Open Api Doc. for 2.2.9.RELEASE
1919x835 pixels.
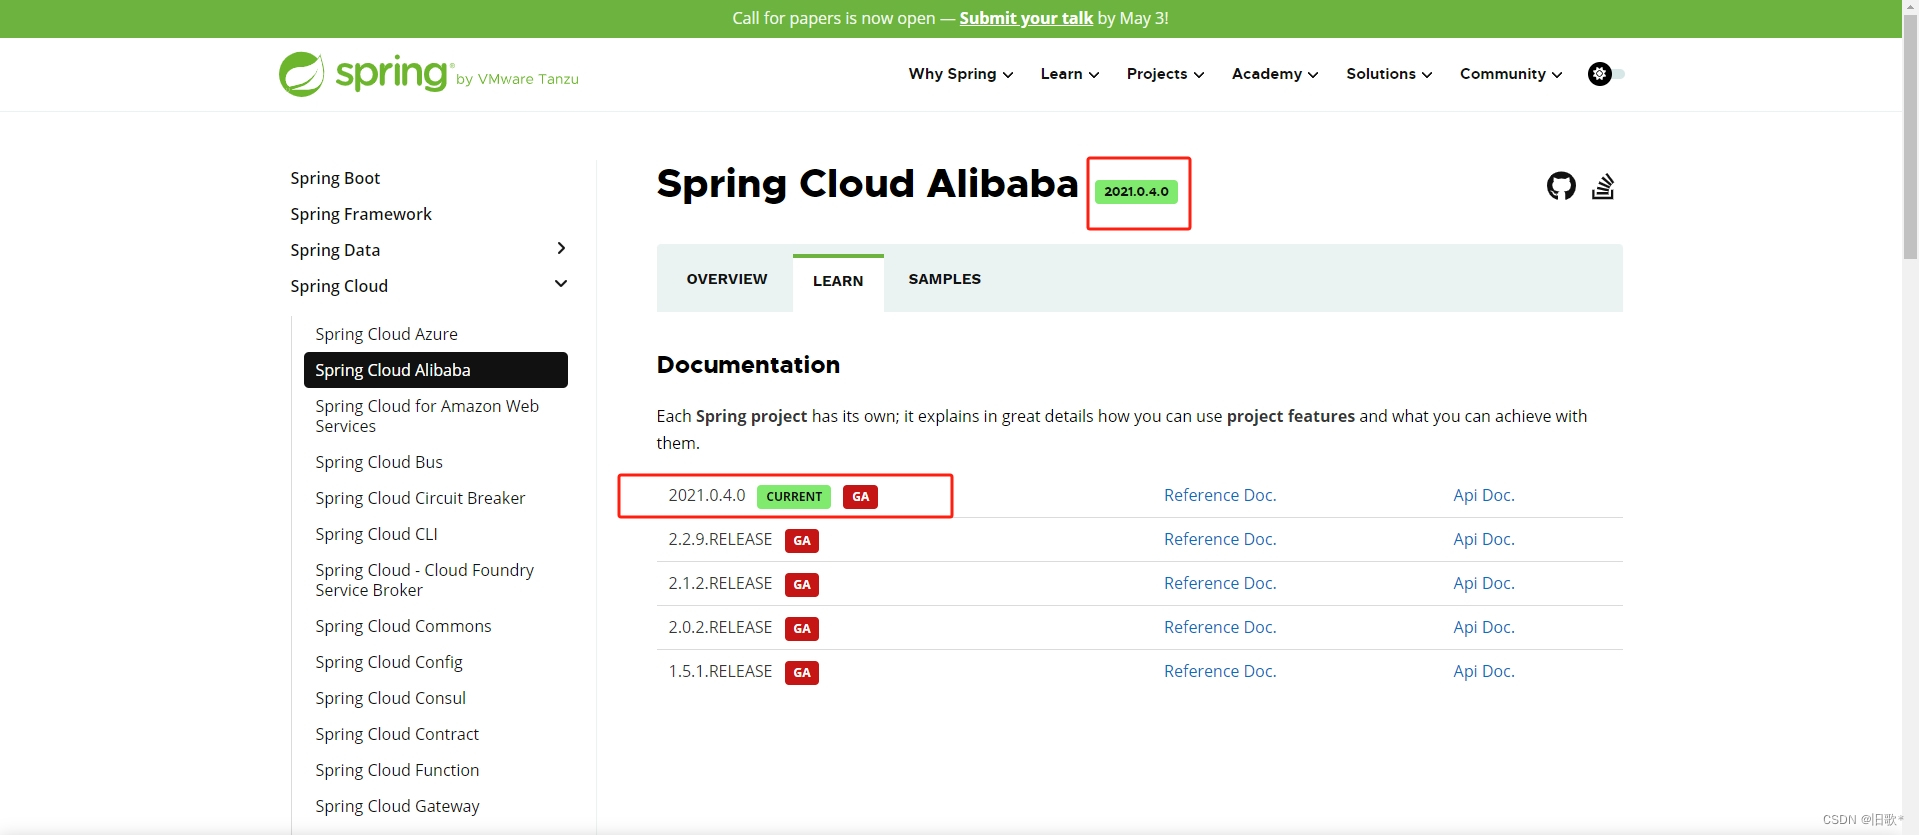(x=1484, y=539)
